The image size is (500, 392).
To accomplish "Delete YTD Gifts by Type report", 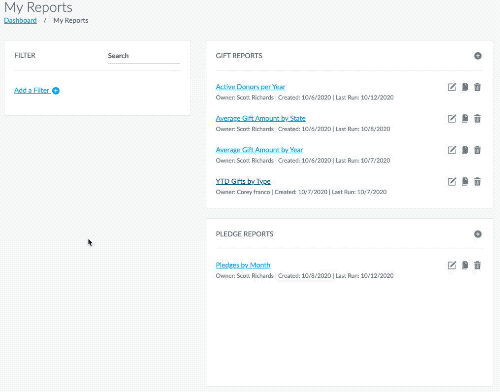I will coord(477,182).
